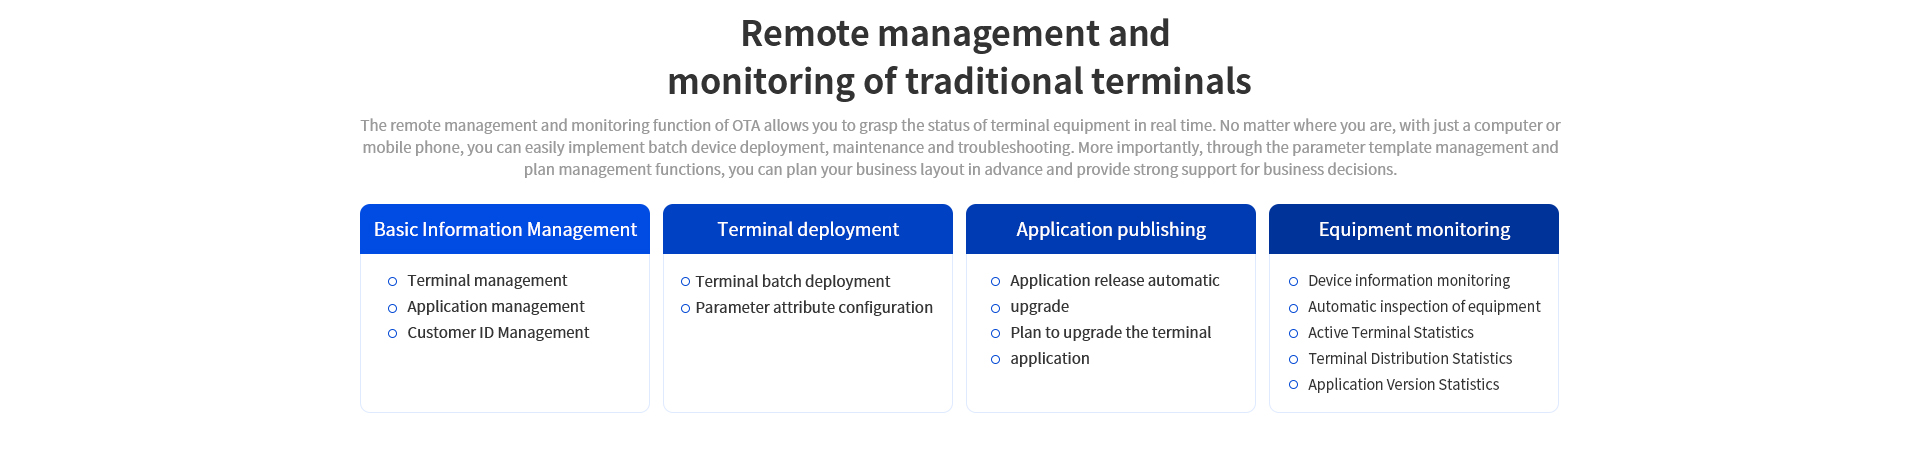Image resolution: width=1920 pixels, height=452 pixels.
Task: Select 'Automatic inspection of equipment' item
Action: pyautogui.click(x=1424, y=307)
